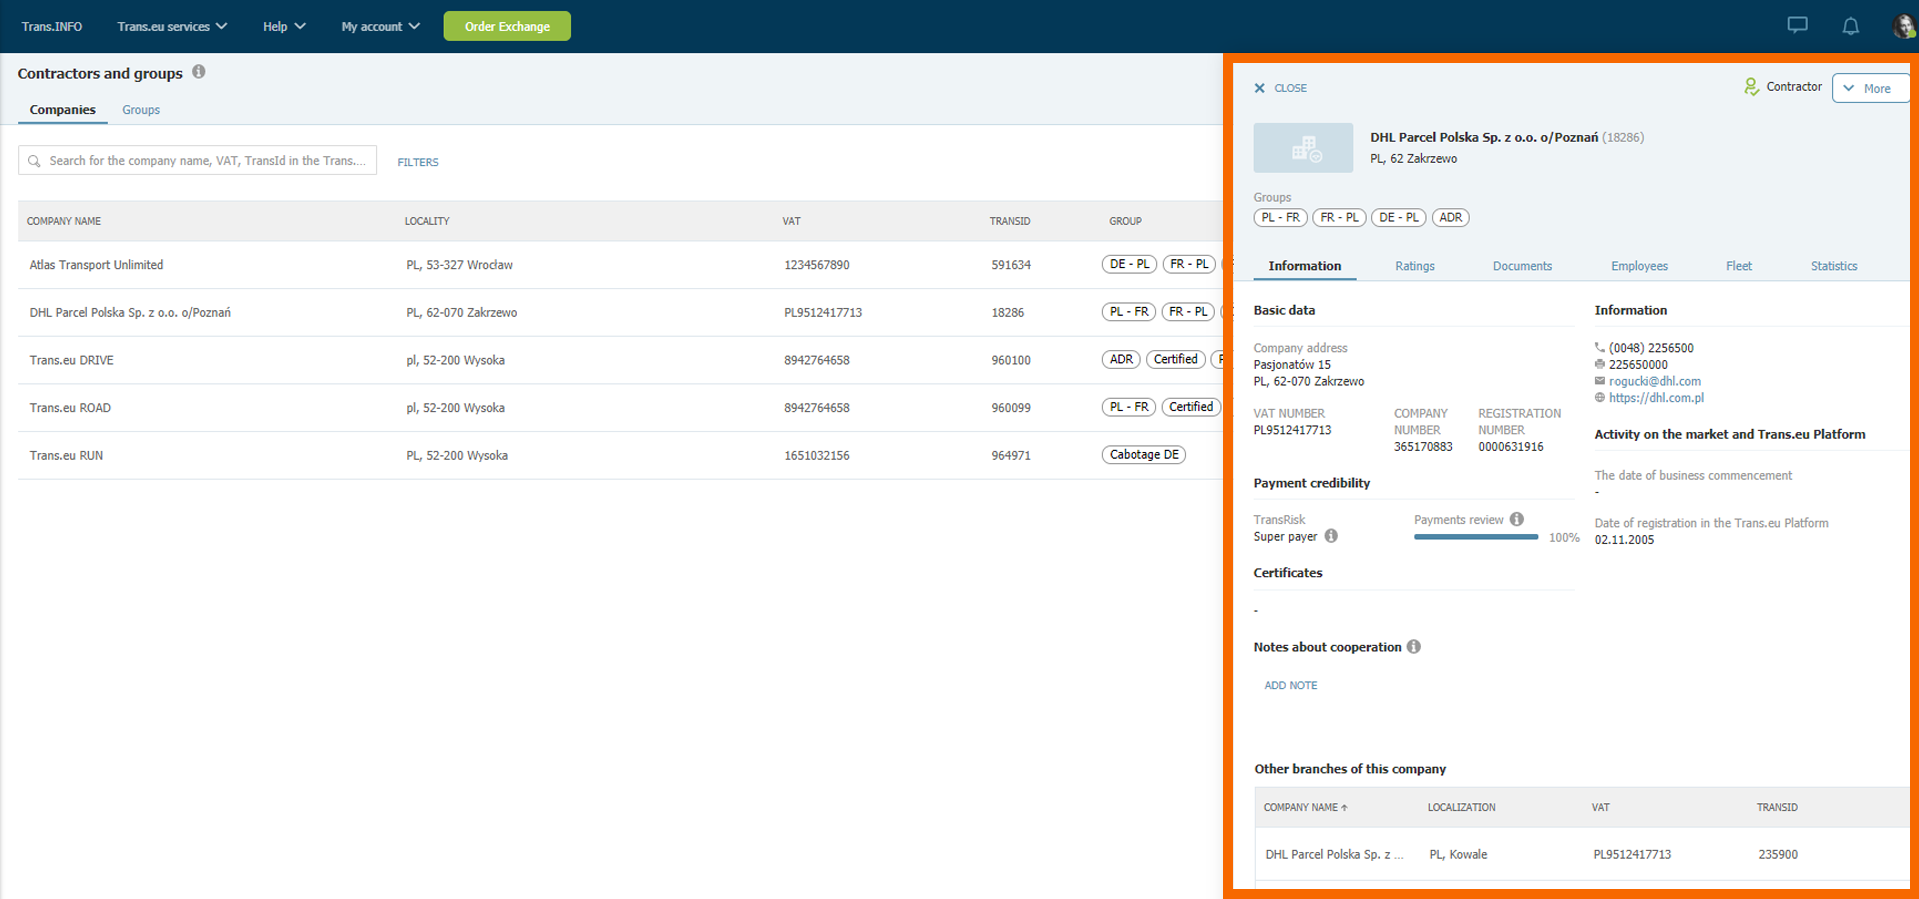Click ADD NOTE link
Screen dimensions: 1919x899
click(1290, 685)
